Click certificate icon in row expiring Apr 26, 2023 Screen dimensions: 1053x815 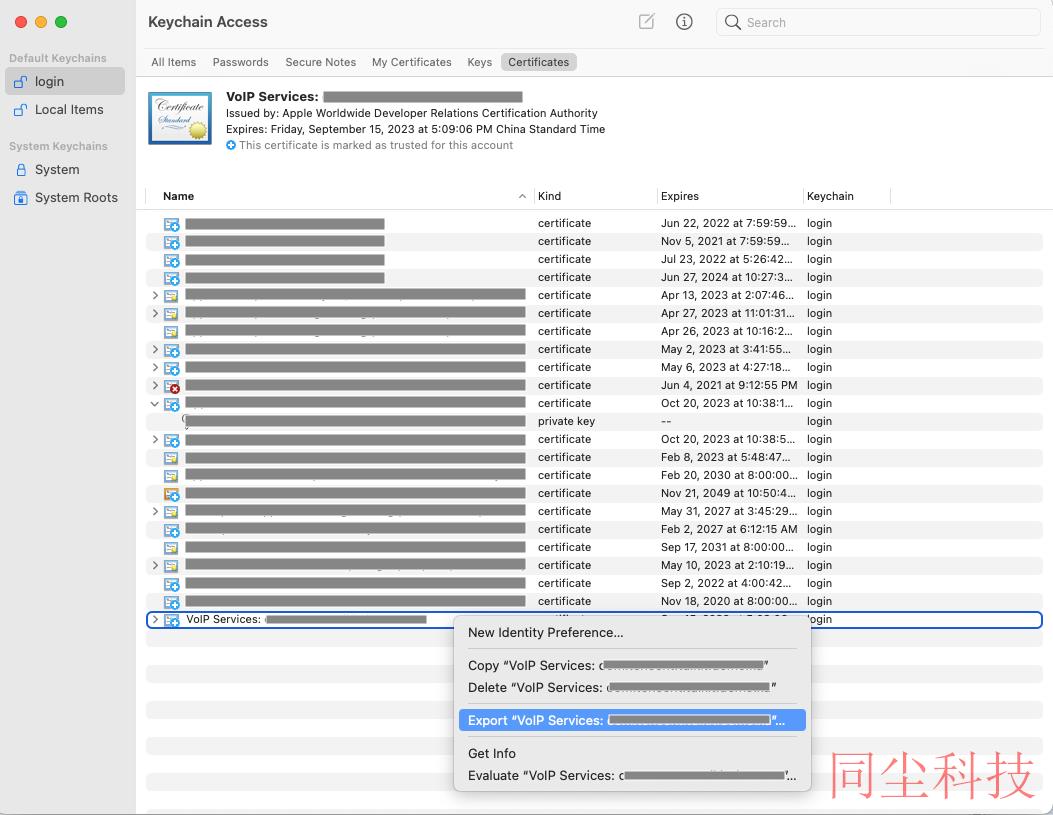click(x=171, y=332)
